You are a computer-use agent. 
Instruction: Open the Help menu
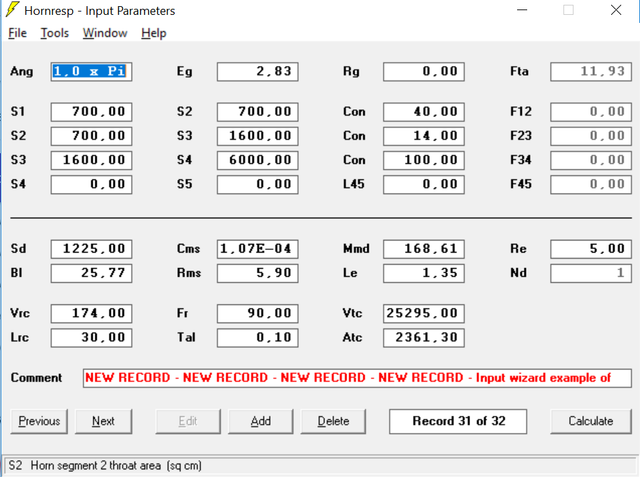click(x=154, y=33)
